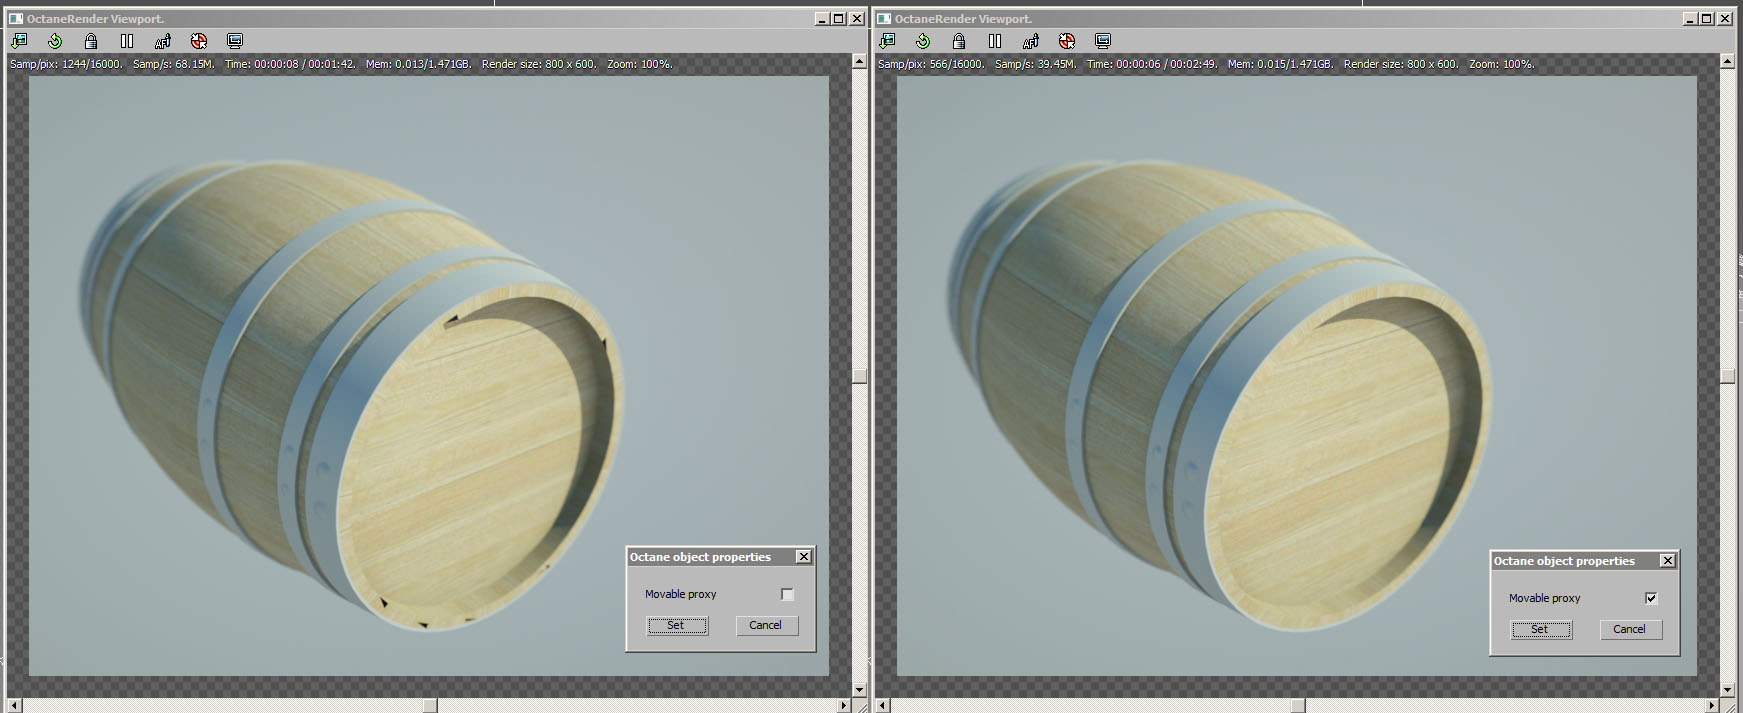Click the save render image icon in right viewport
This screenshot has height=713, width=1743.
click(x=887, y=41)
